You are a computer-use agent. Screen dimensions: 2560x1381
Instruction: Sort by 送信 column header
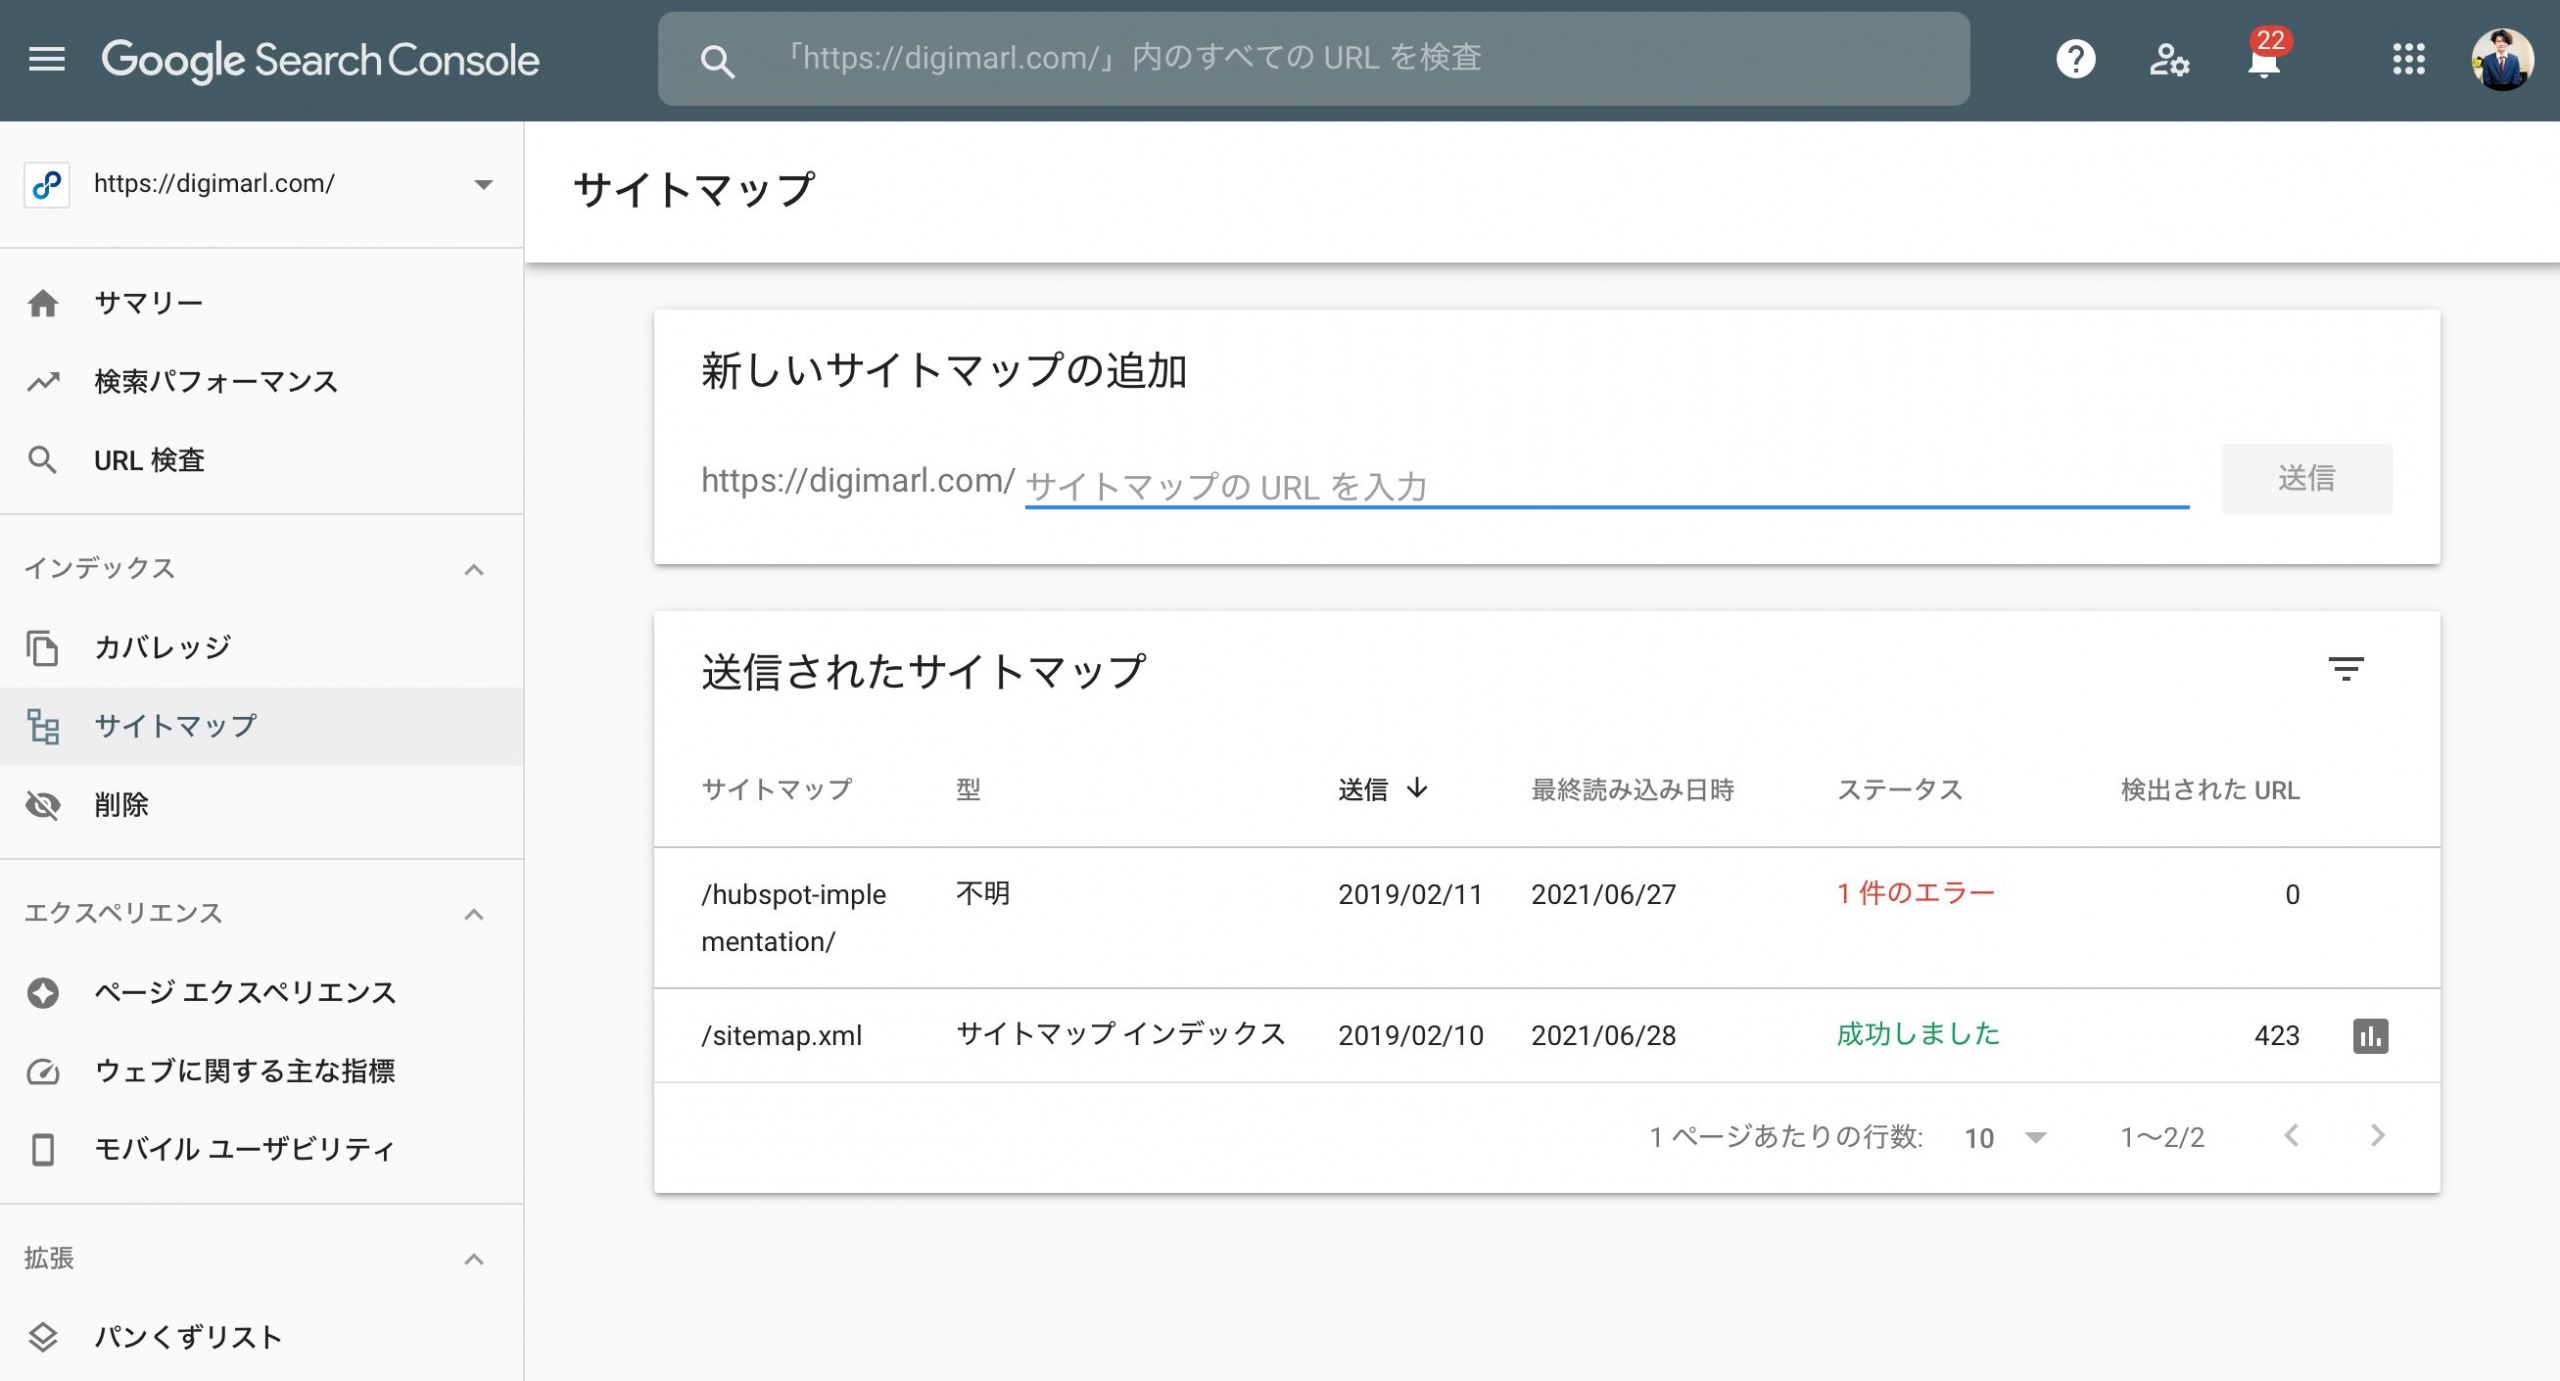pyautogui.click(x=1382, y=790)
